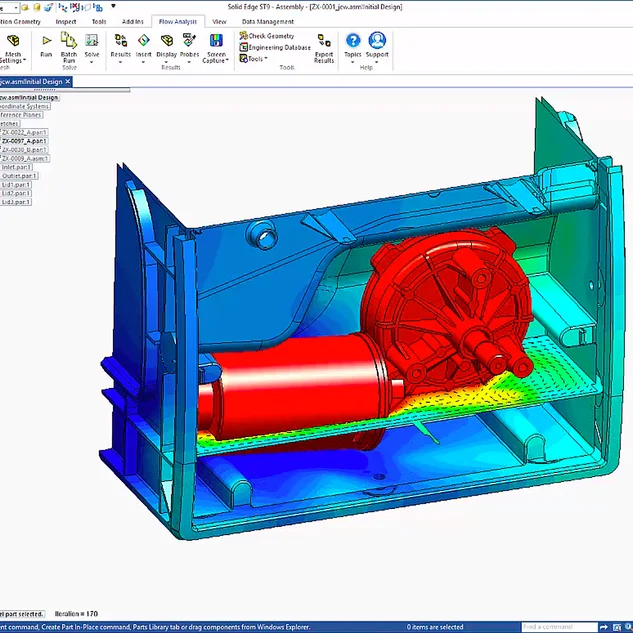Expand the Solve dropdown arrow
The image size is (633, 633).
(x=92, y=62)
